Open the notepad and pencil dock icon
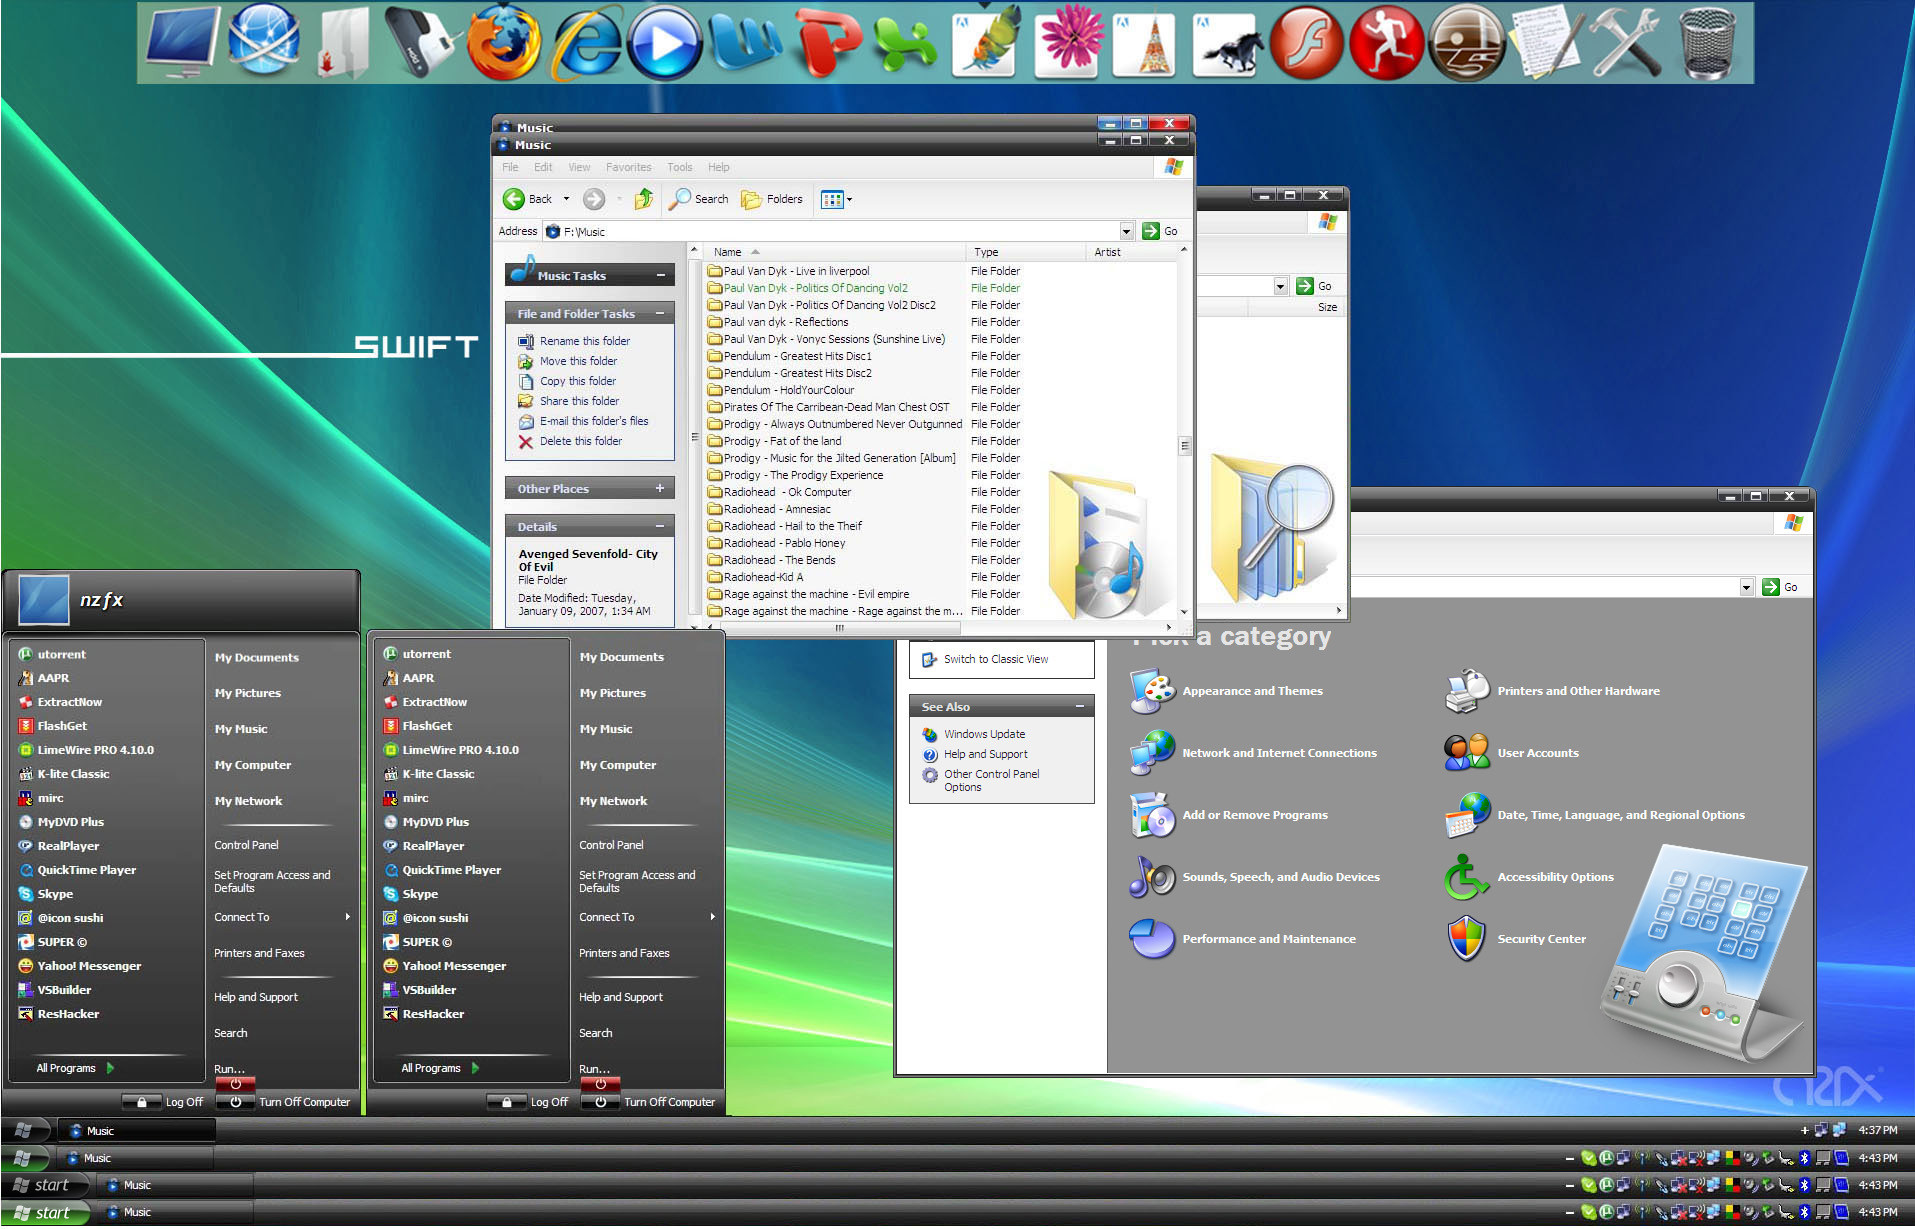1915x1229 pixels. click(1546, 42)
